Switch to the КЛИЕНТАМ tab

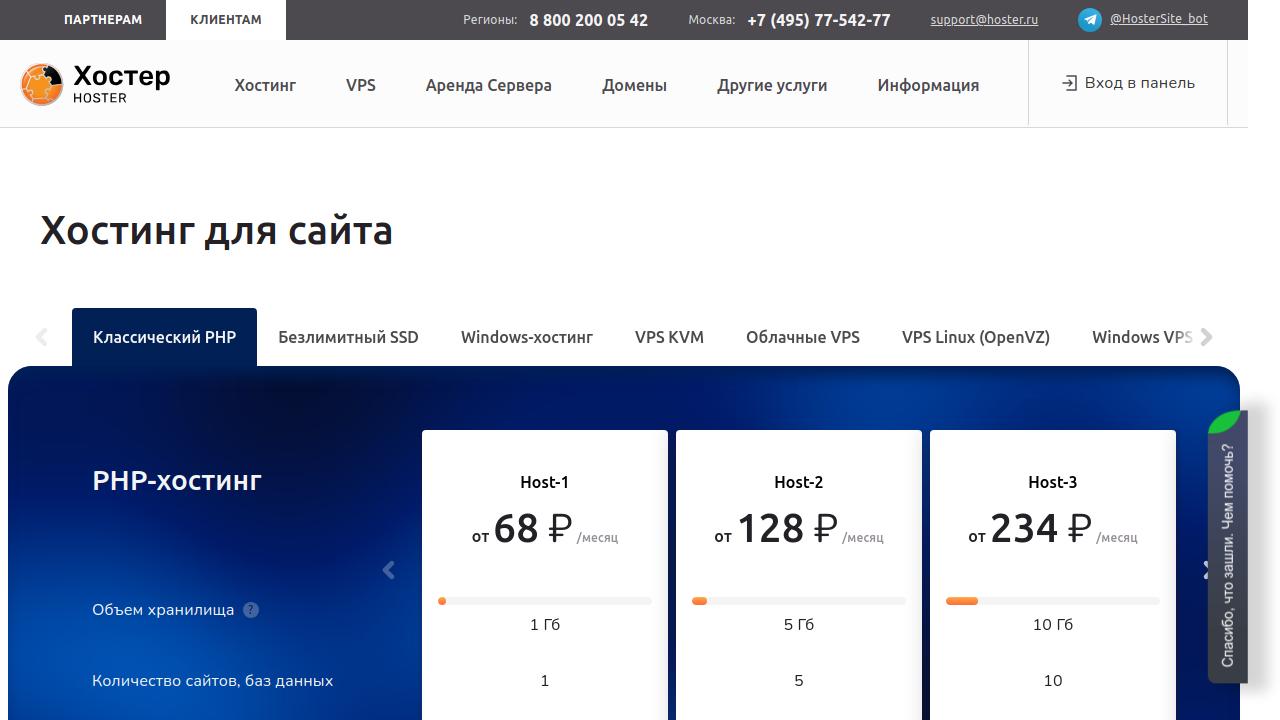pyautogui.click(x=226, y=20)
